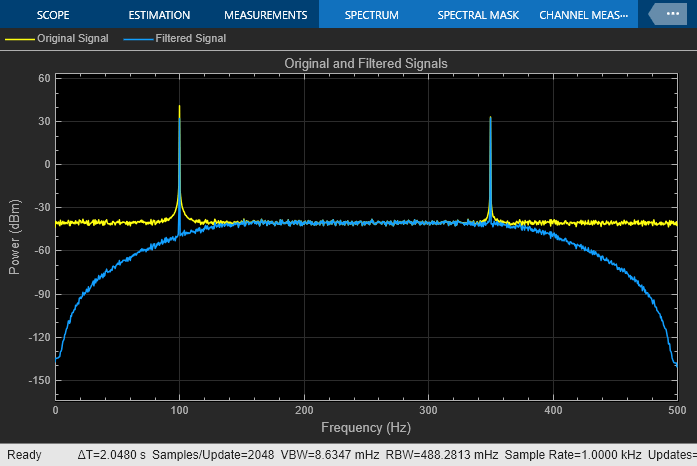This screenshot has width=697, height=466.
Task: Click the ΔT=2.0480 s status entry
Action: coord(112,455)
